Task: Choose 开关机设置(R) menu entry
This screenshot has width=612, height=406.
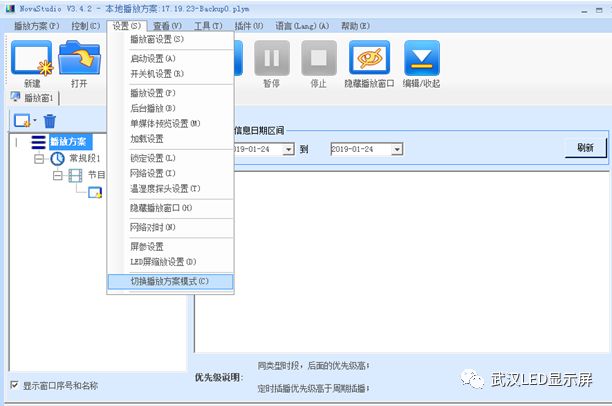Action: [171, 74]
